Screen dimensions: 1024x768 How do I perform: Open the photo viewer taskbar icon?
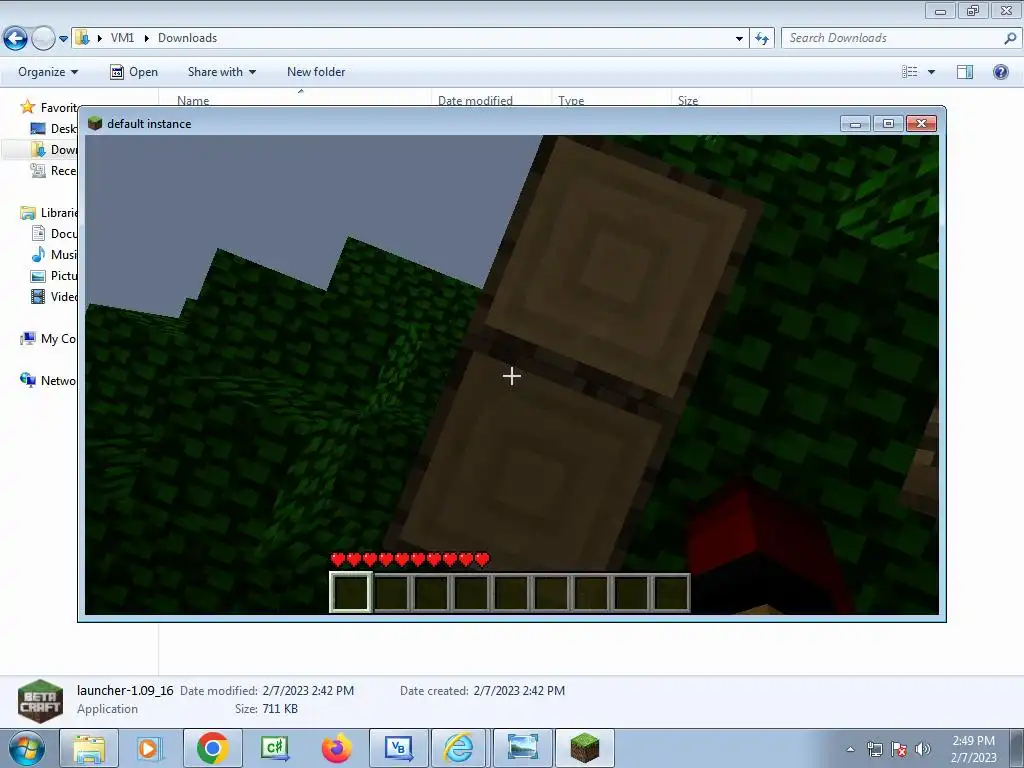click(x=523, y=748)
